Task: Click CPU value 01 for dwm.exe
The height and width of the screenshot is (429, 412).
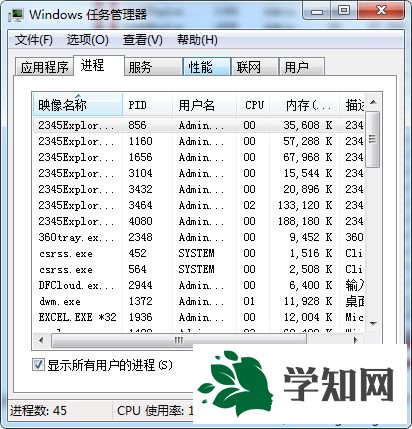Action: [x=249, y=301]
